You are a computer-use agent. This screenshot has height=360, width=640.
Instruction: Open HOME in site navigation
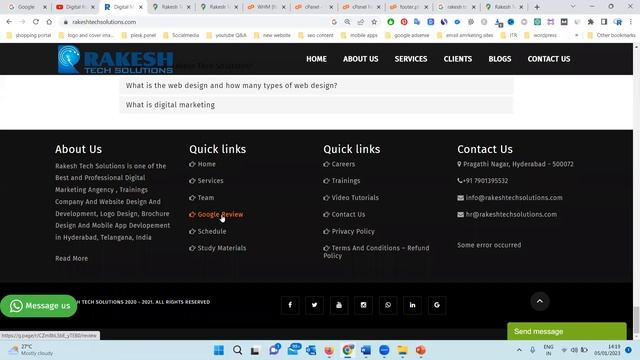[x=316, y=59]
